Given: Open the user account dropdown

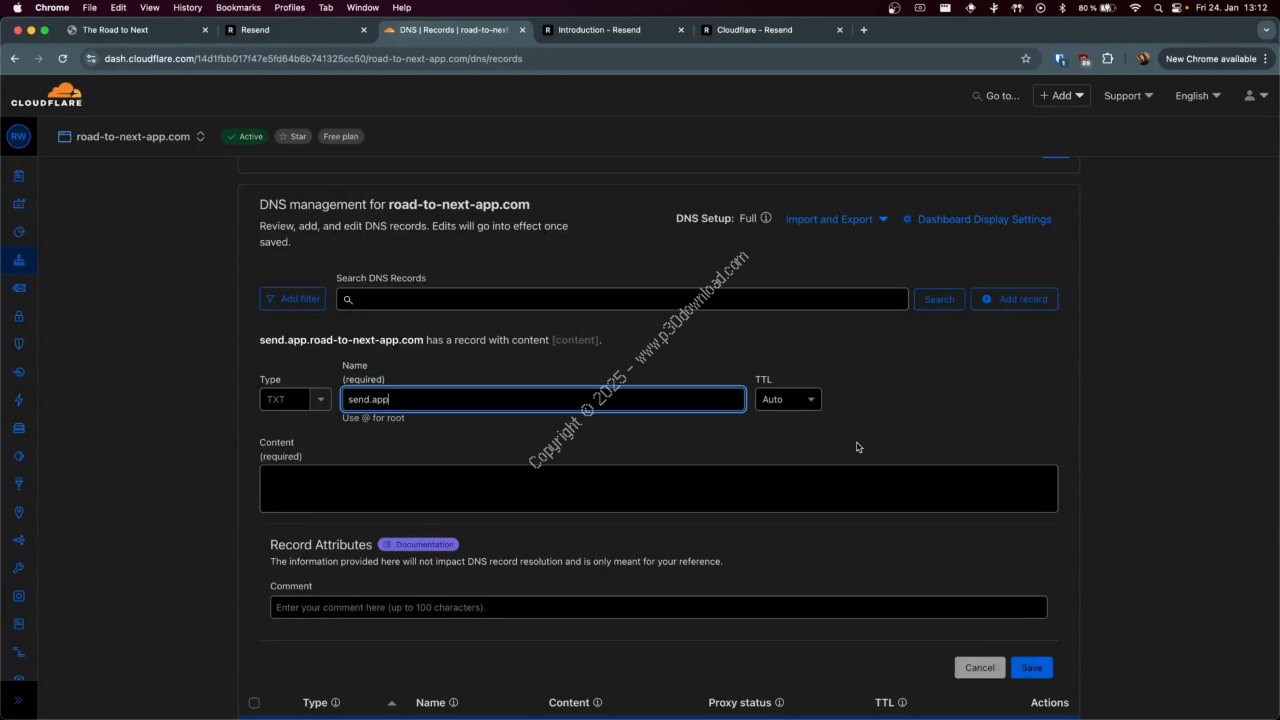Looking at the screenshot, I should 1256,96.
